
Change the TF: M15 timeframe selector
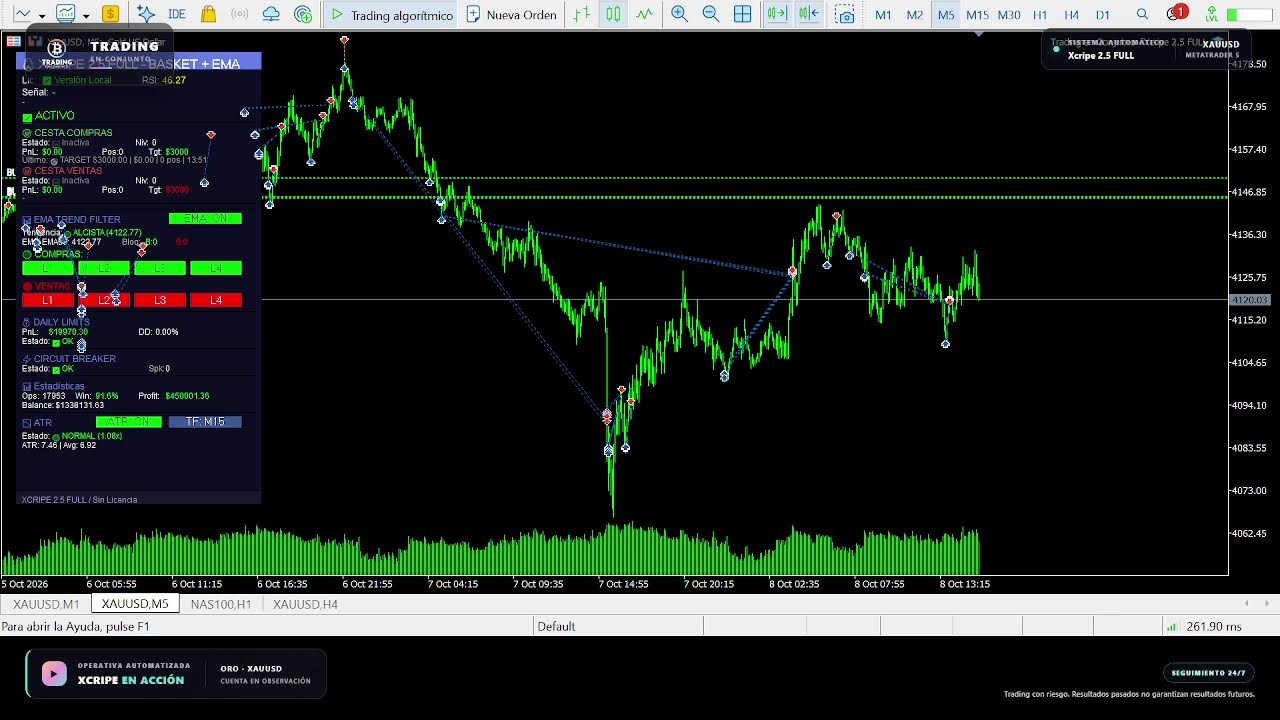pyautogui.click(x=205, y=421)
